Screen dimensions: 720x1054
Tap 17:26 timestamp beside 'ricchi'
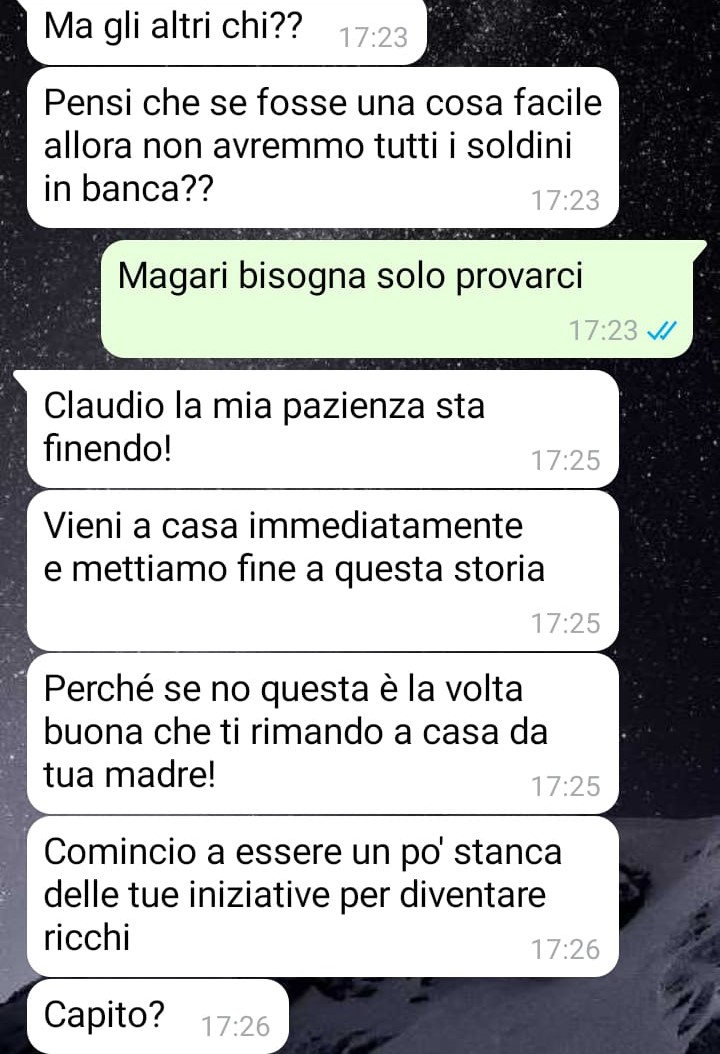(x=565, y=950)
